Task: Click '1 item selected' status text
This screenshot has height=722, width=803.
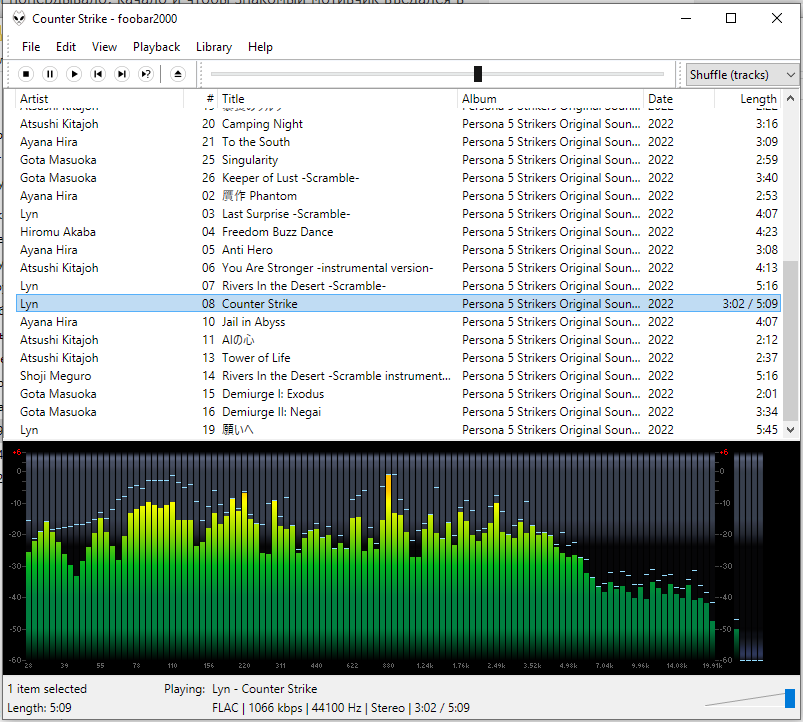Action: pos(47,689)
